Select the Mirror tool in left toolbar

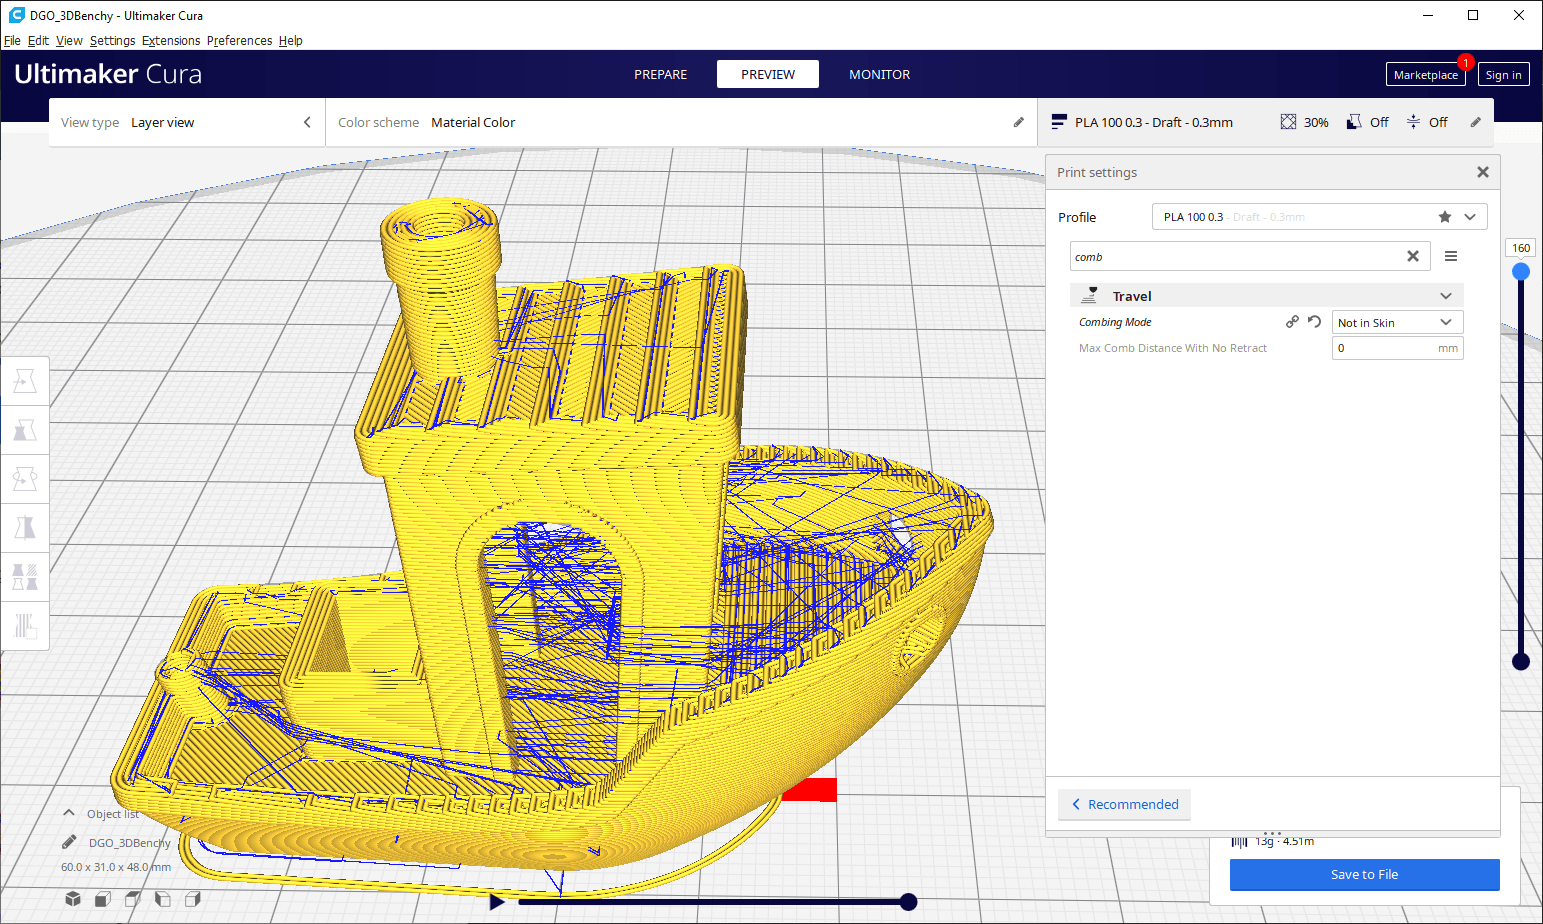pos(25,527)
